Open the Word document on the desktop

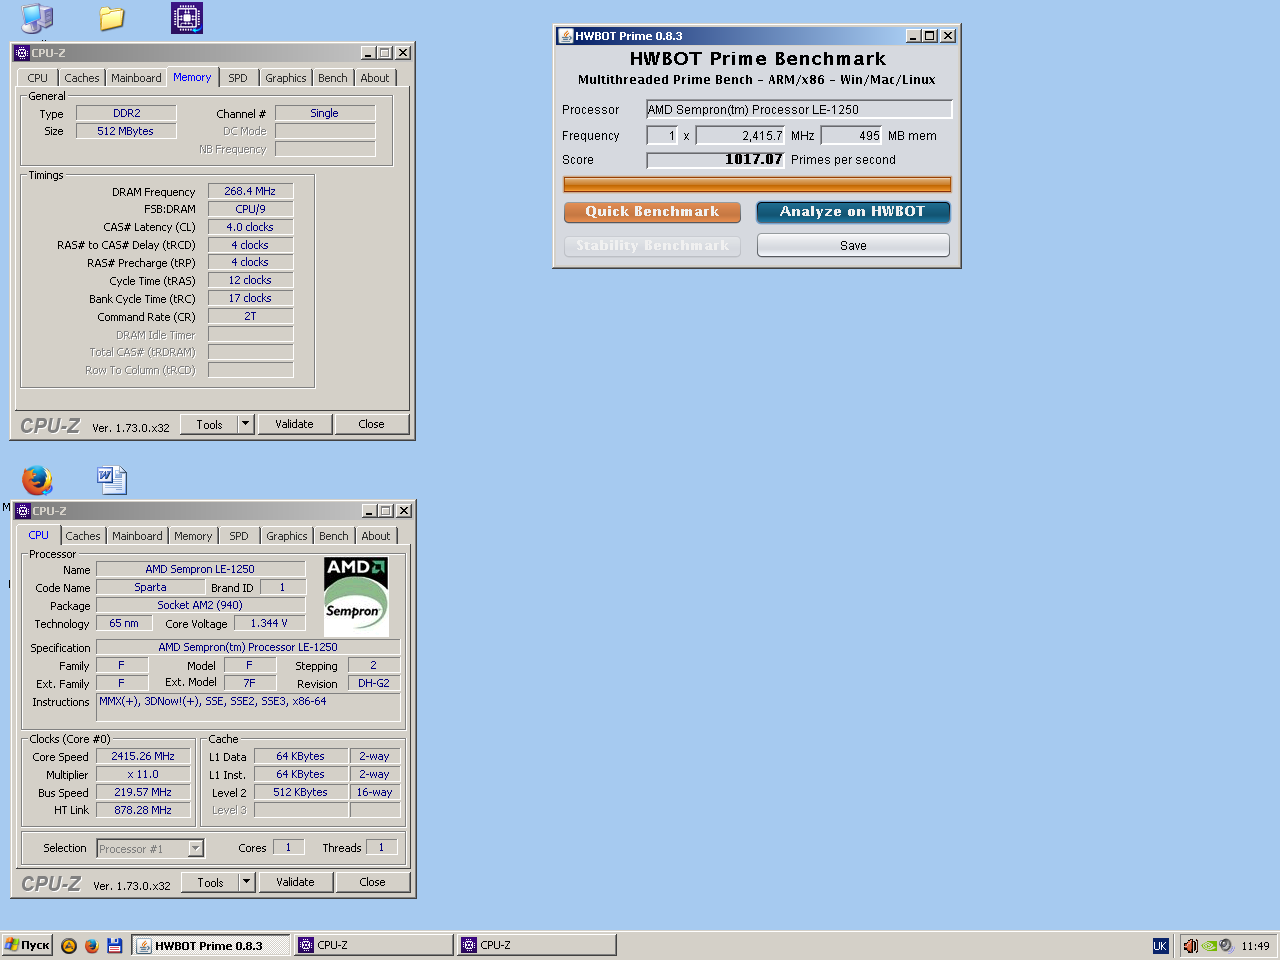point(112,480)
